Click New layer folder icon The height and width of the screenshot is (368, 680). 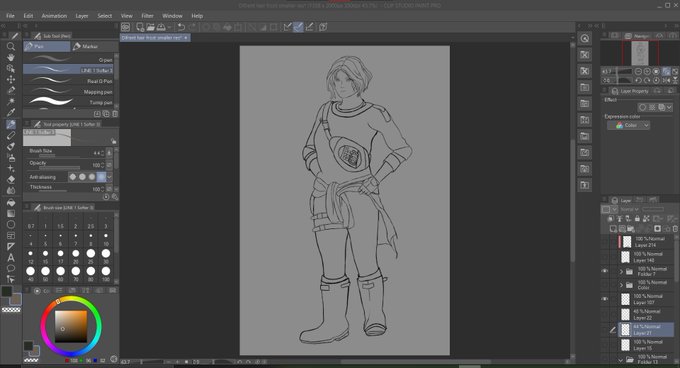pyautogui.click(x=631, y=228)
